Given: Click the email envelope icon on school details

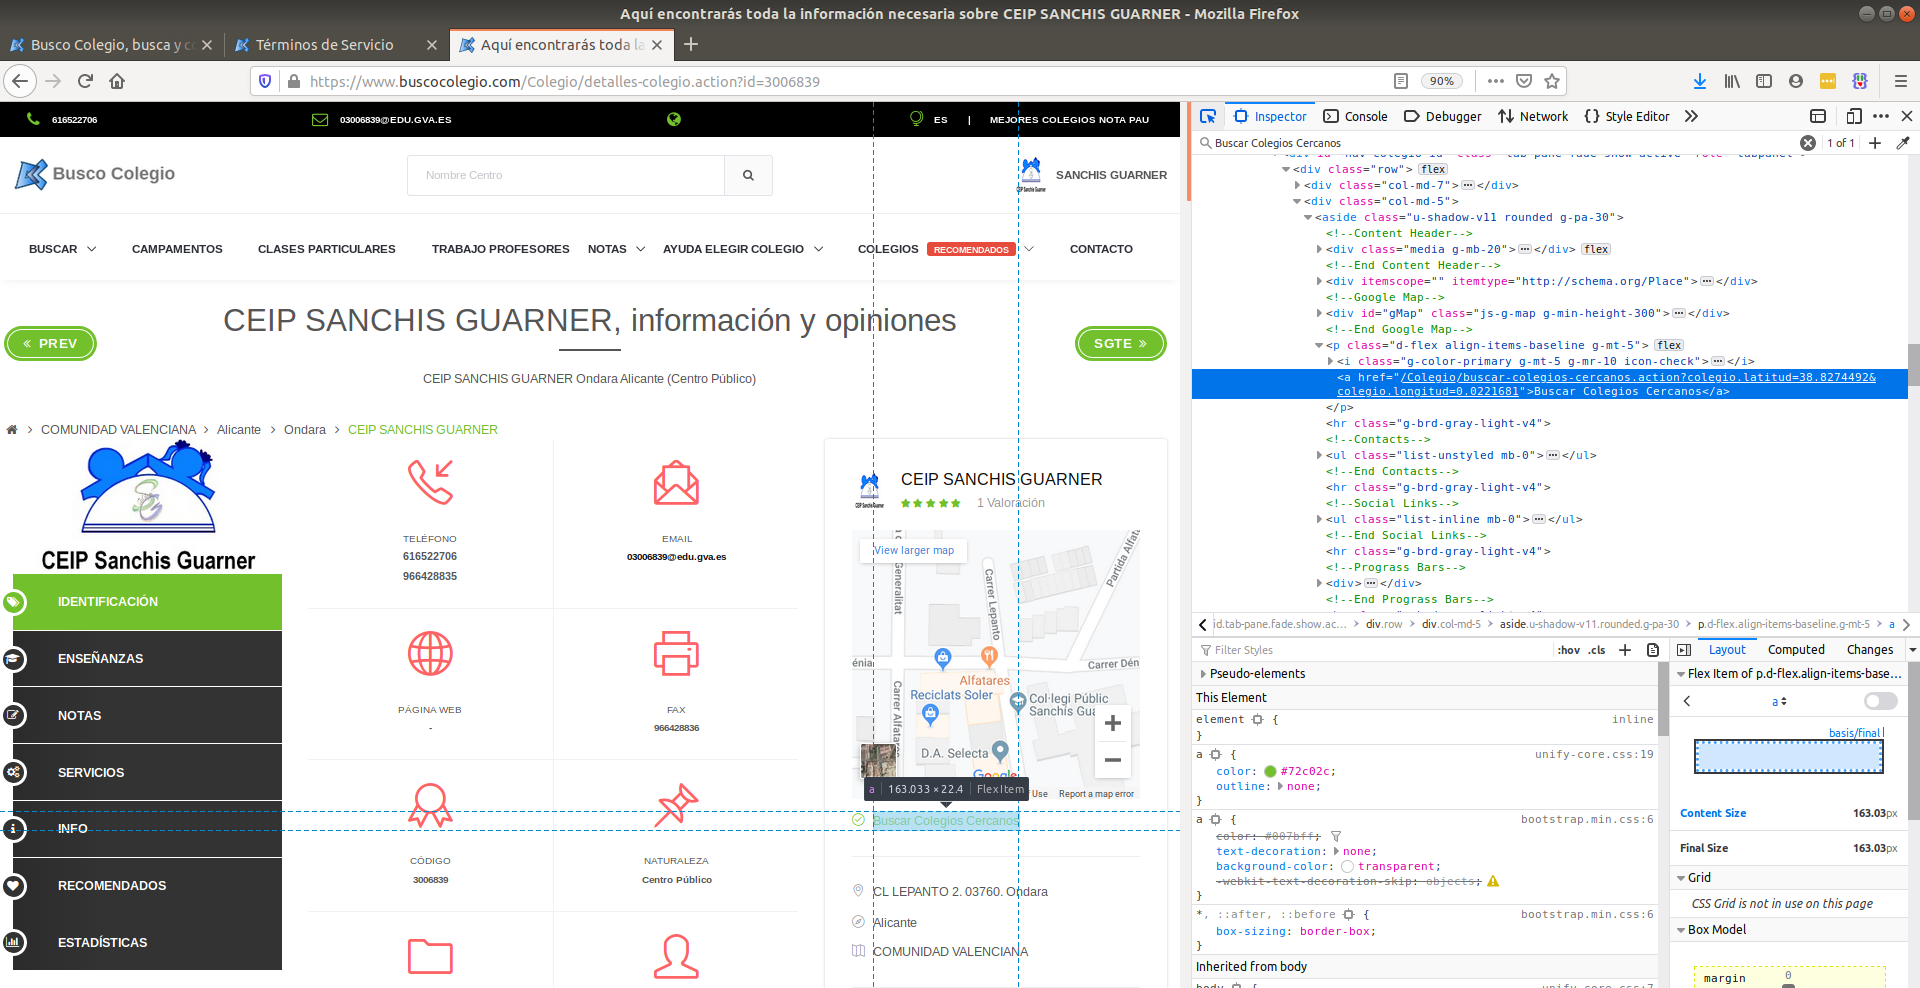Looking at the screenshot, I should point(676,482).
